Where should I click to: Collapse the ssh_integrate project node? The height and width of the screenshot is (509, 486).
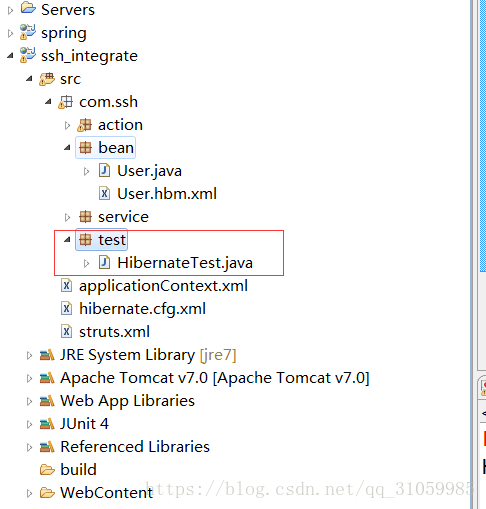[x=10, y=56]
